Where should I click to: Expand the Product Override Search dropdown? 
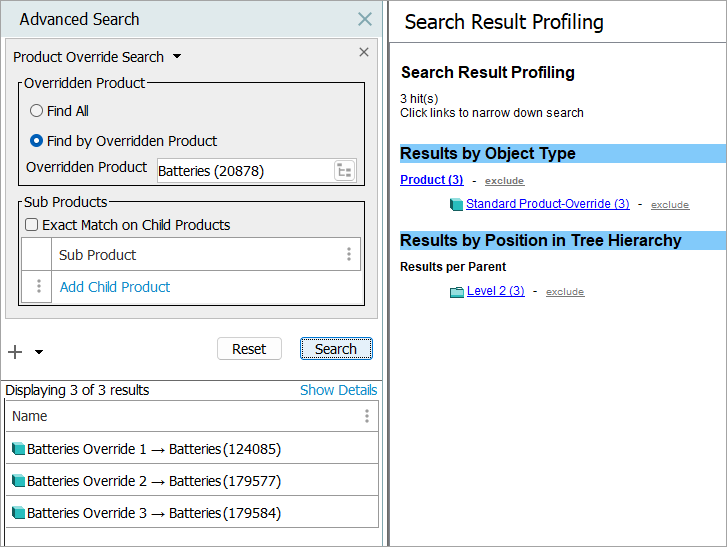point(177,57)
